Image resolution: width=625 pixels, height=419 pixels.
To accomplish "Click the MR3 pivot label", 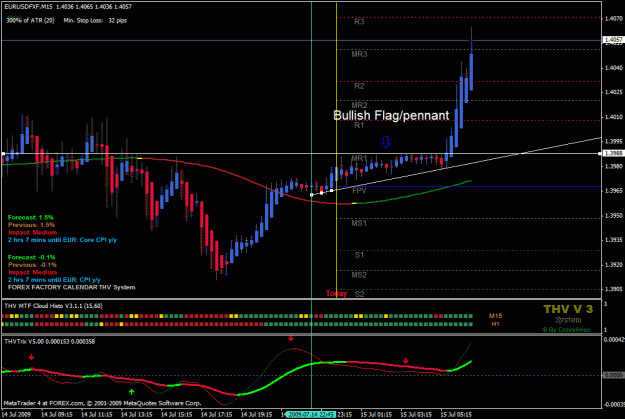I will [359, 54].
